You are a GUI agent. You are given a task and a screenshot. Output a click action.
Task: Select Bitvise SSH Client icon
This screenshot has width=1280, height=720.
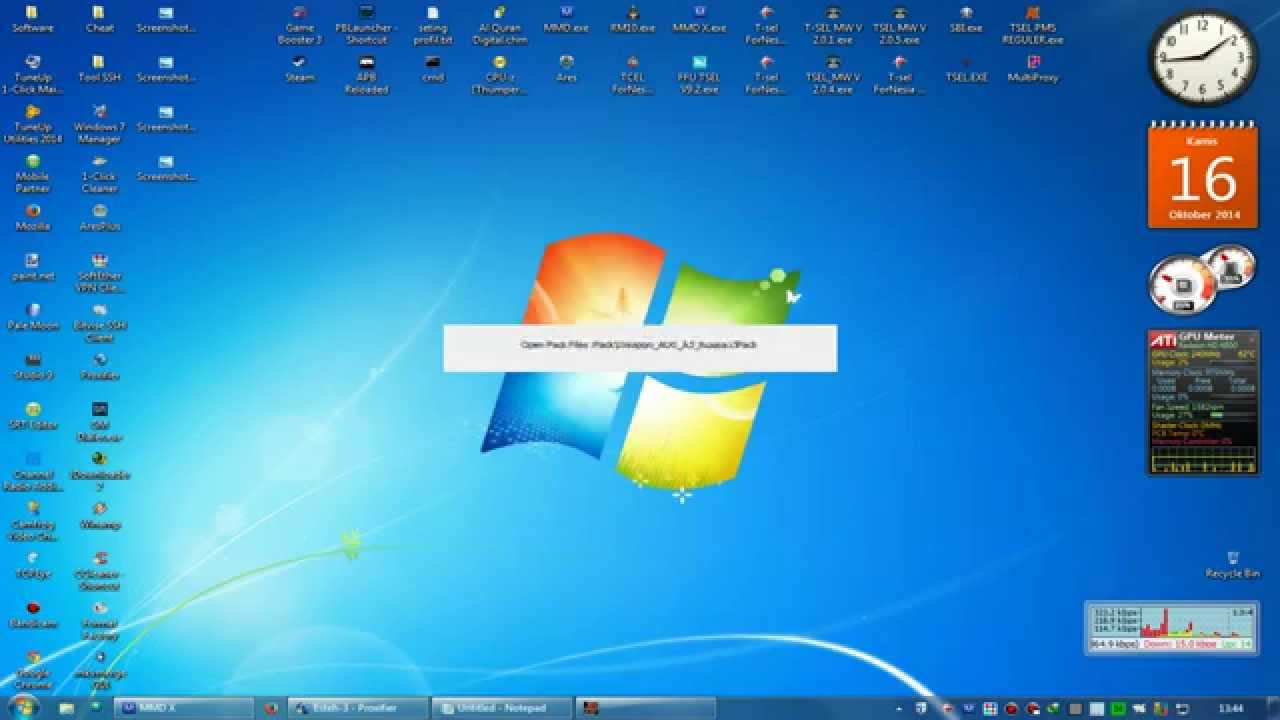tap(99, 322)
